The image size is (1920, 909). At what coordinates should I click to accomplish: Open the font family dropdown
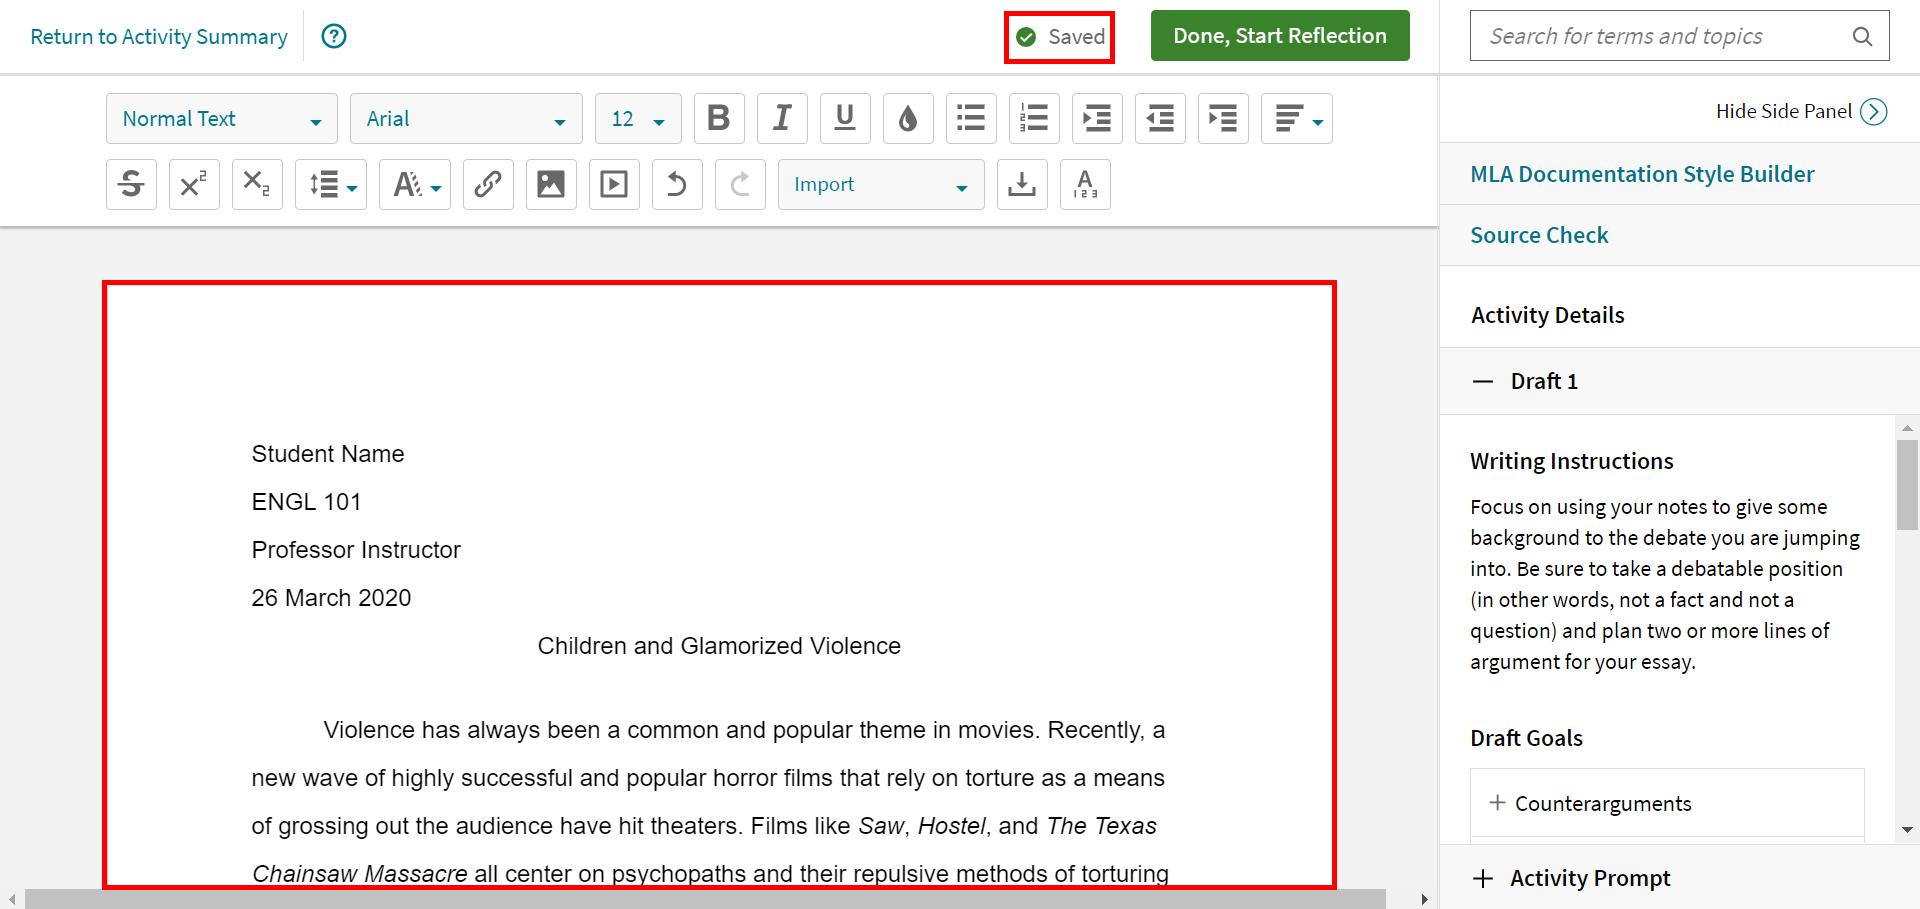[x=466, y=118]
